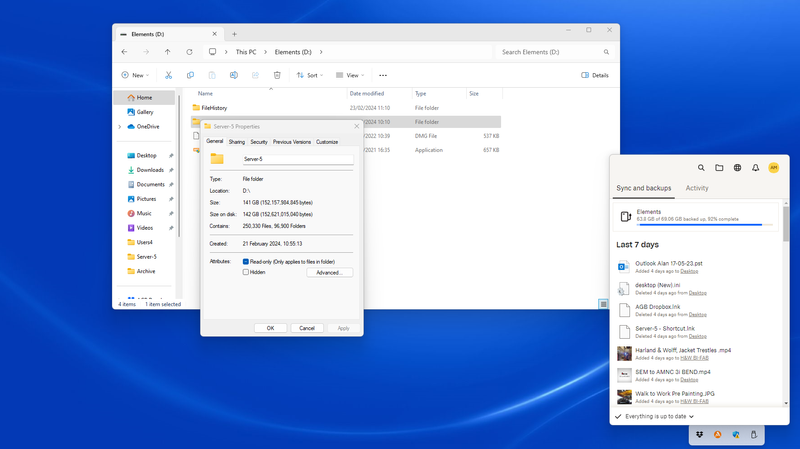
Task: Expand the chevron after Elements (D:) in address bar
Action: 321,52
